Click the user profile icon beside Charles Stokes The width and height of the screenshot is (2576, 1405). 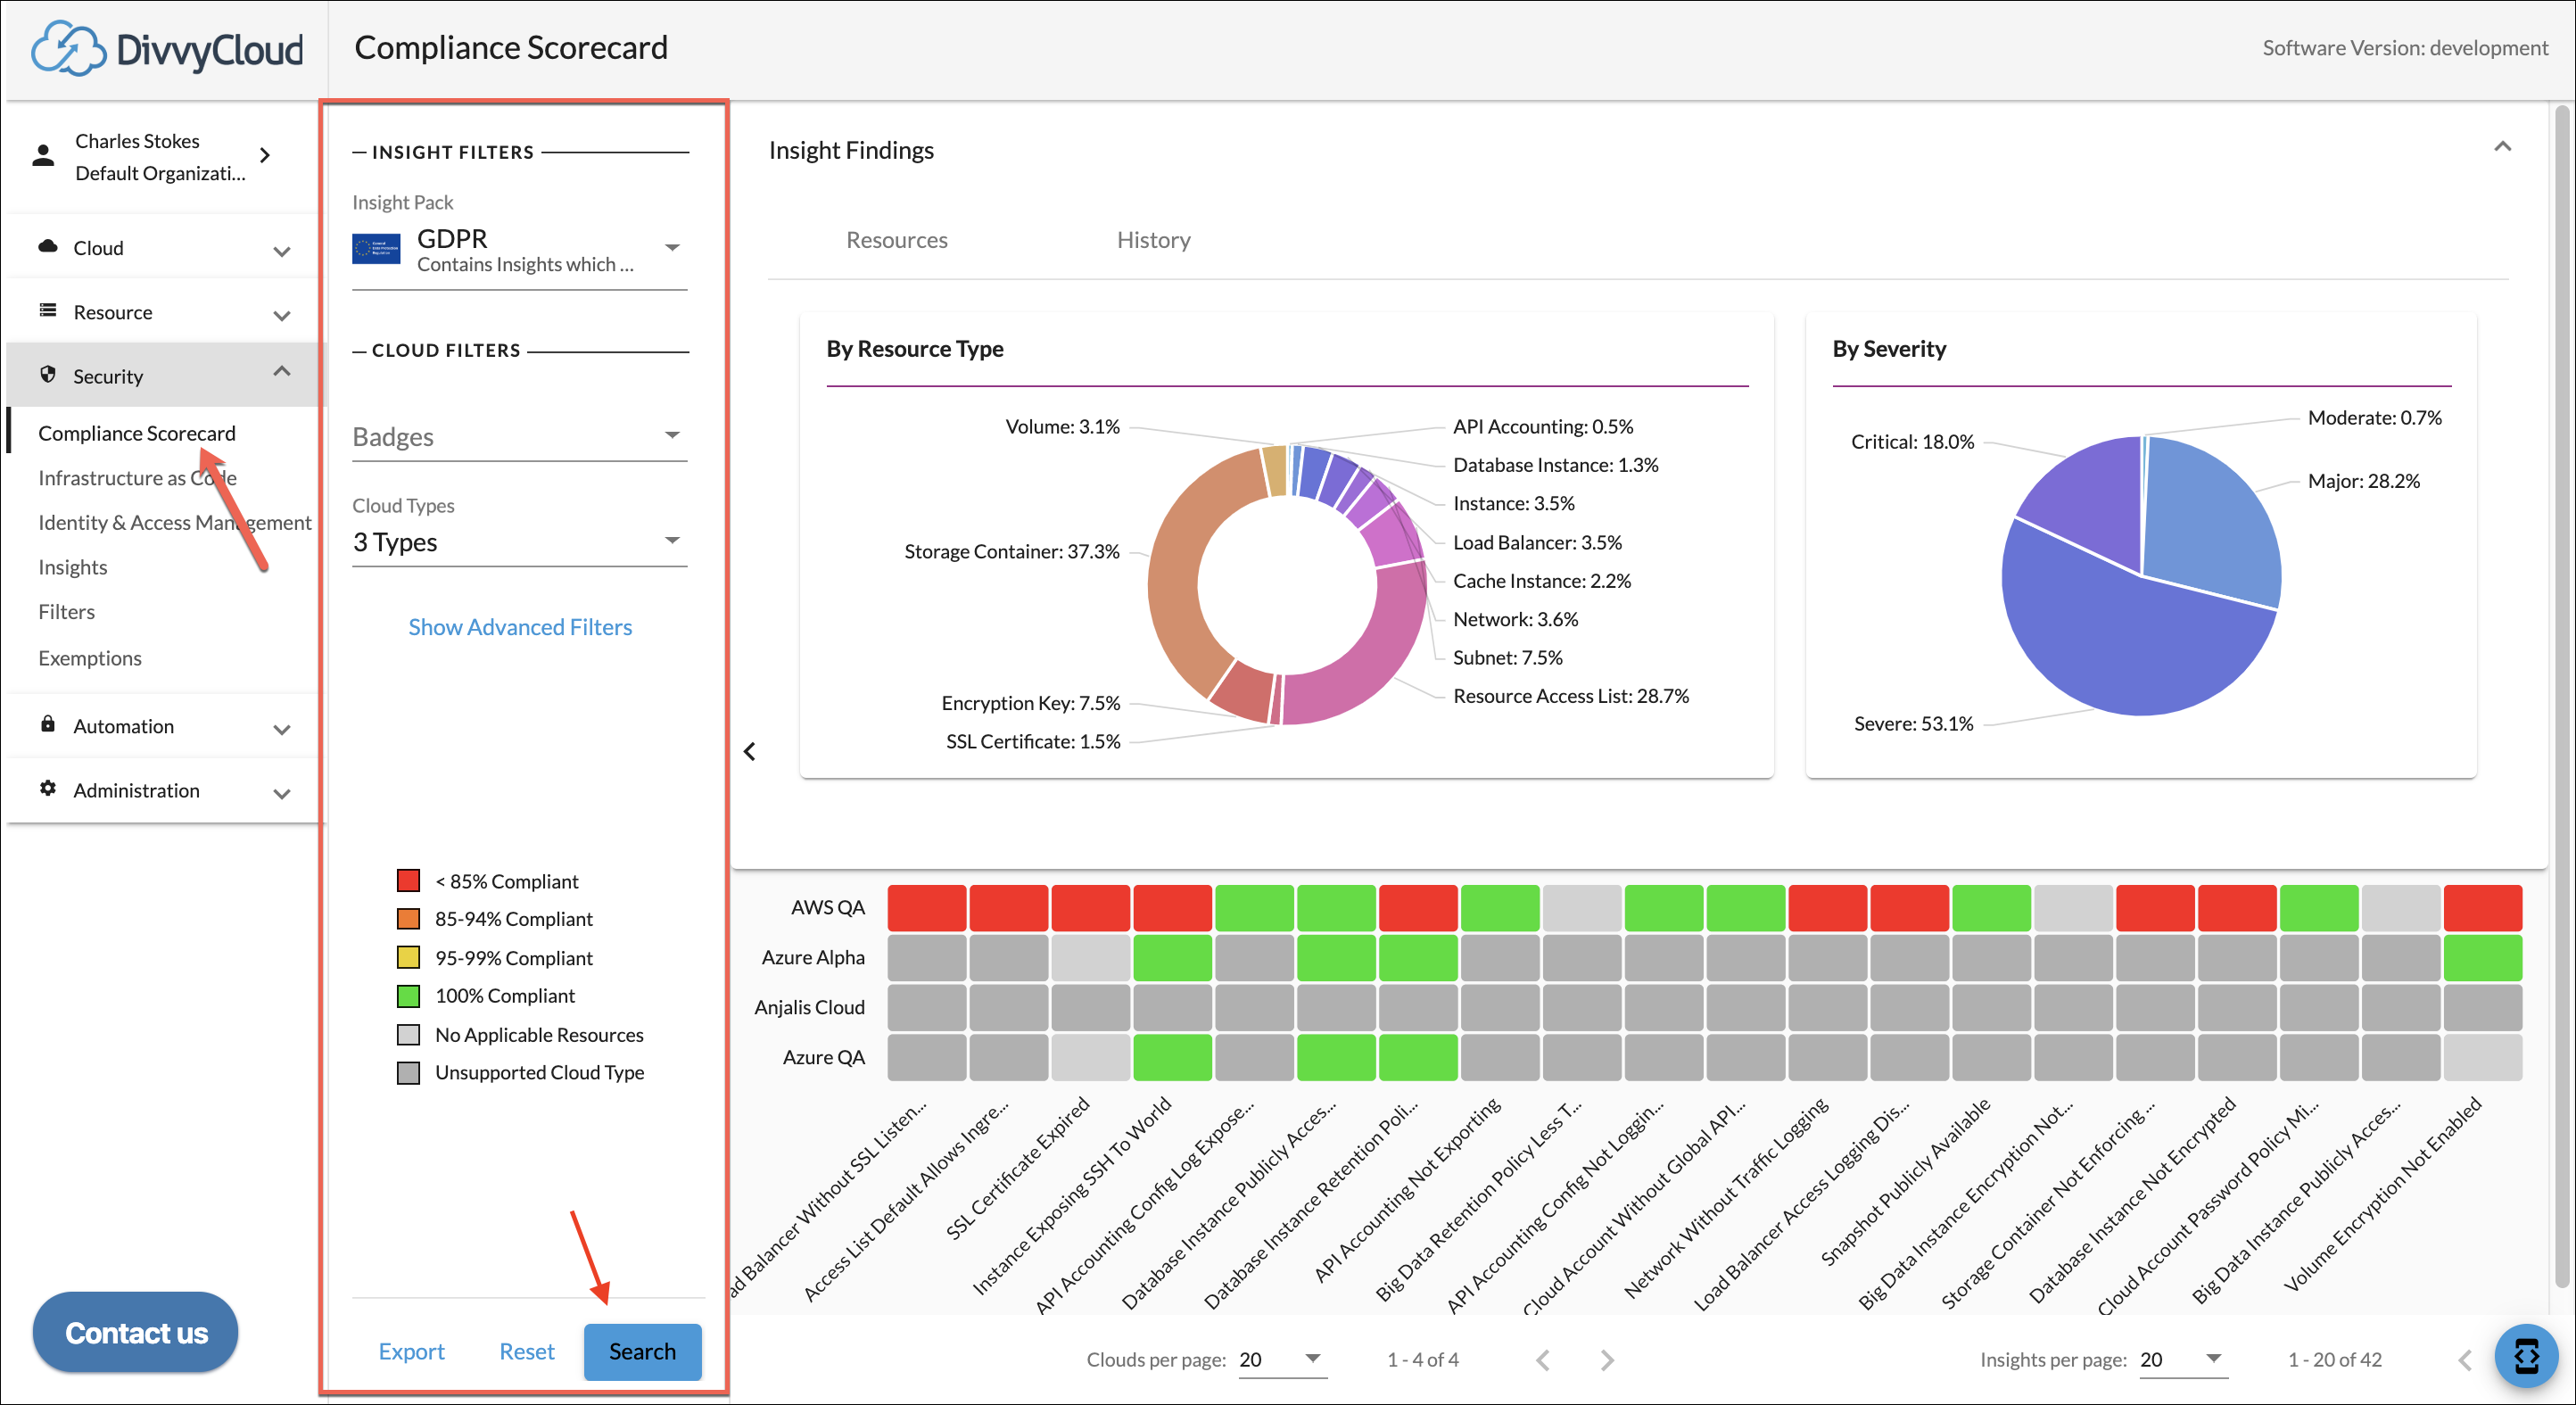[42, 155]
